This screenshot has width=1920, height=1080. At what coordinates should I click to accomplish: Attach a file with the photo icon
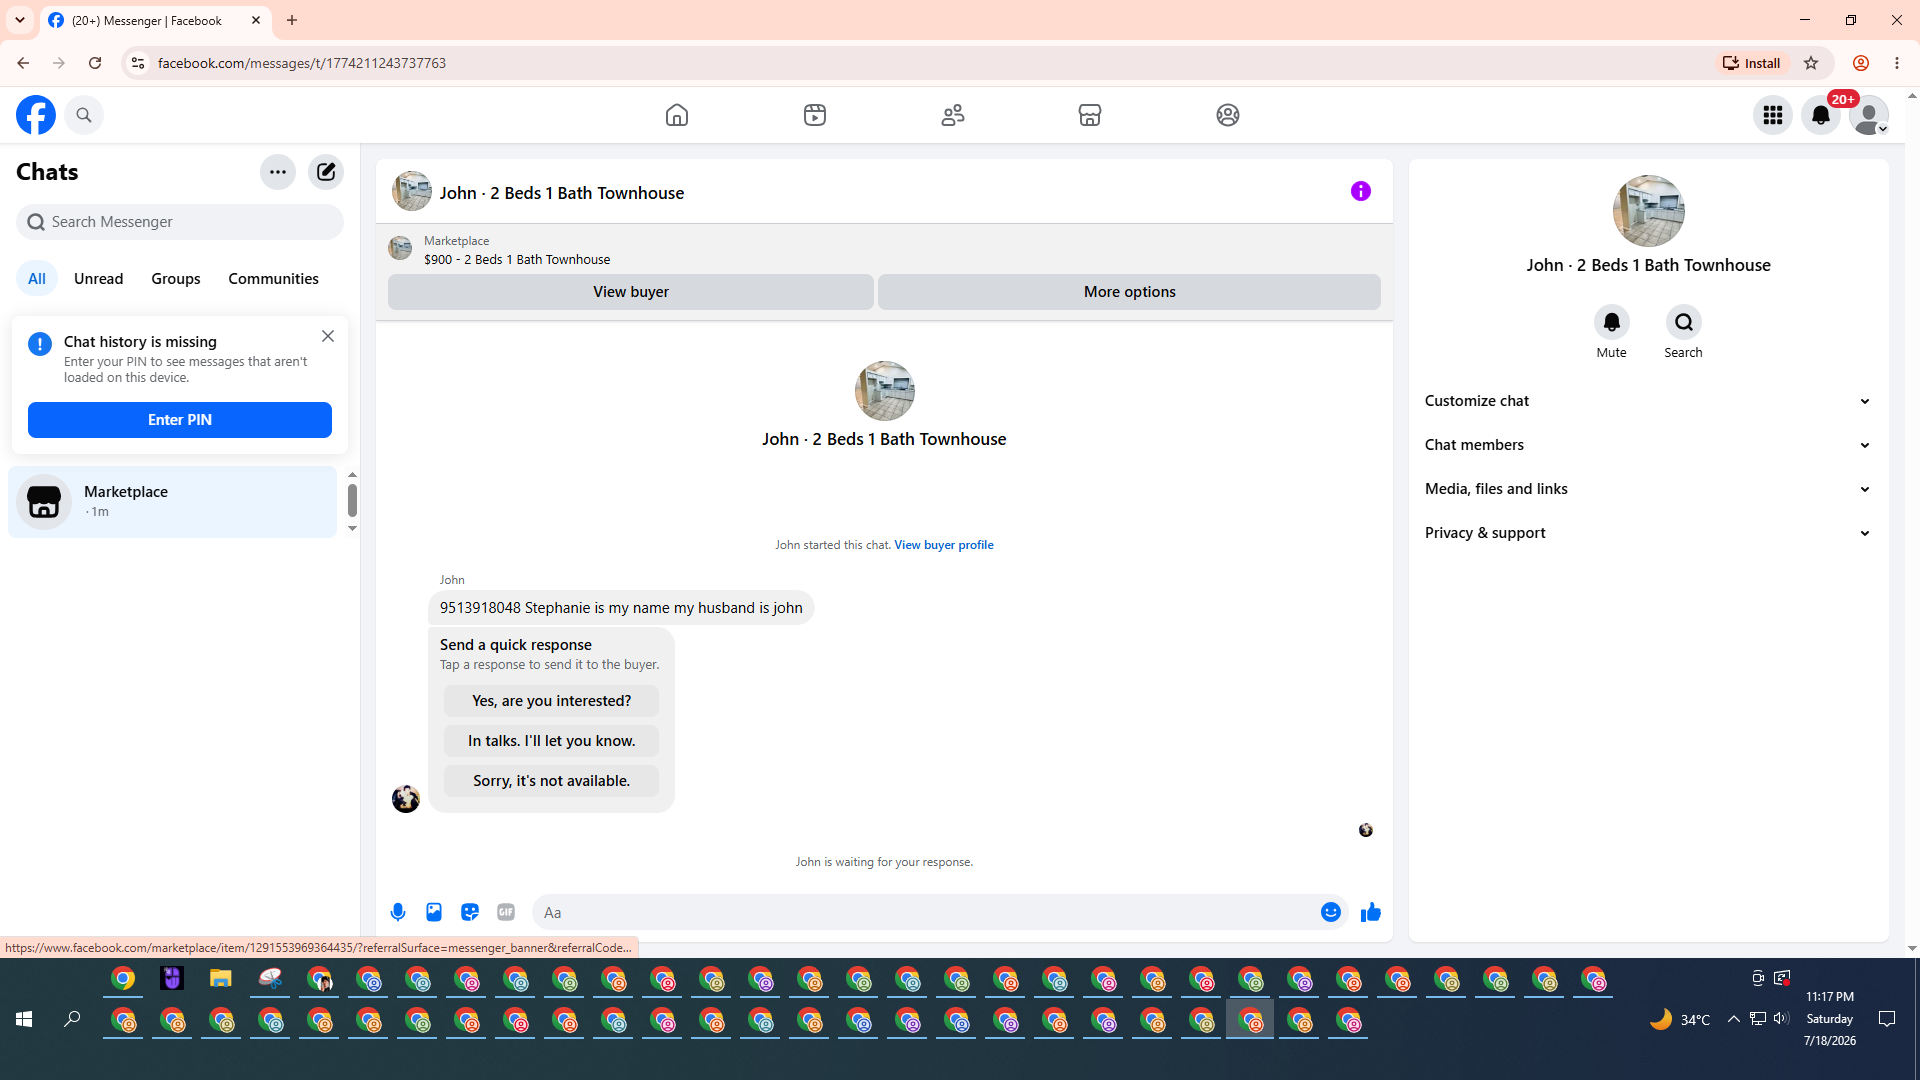[434, 912]
